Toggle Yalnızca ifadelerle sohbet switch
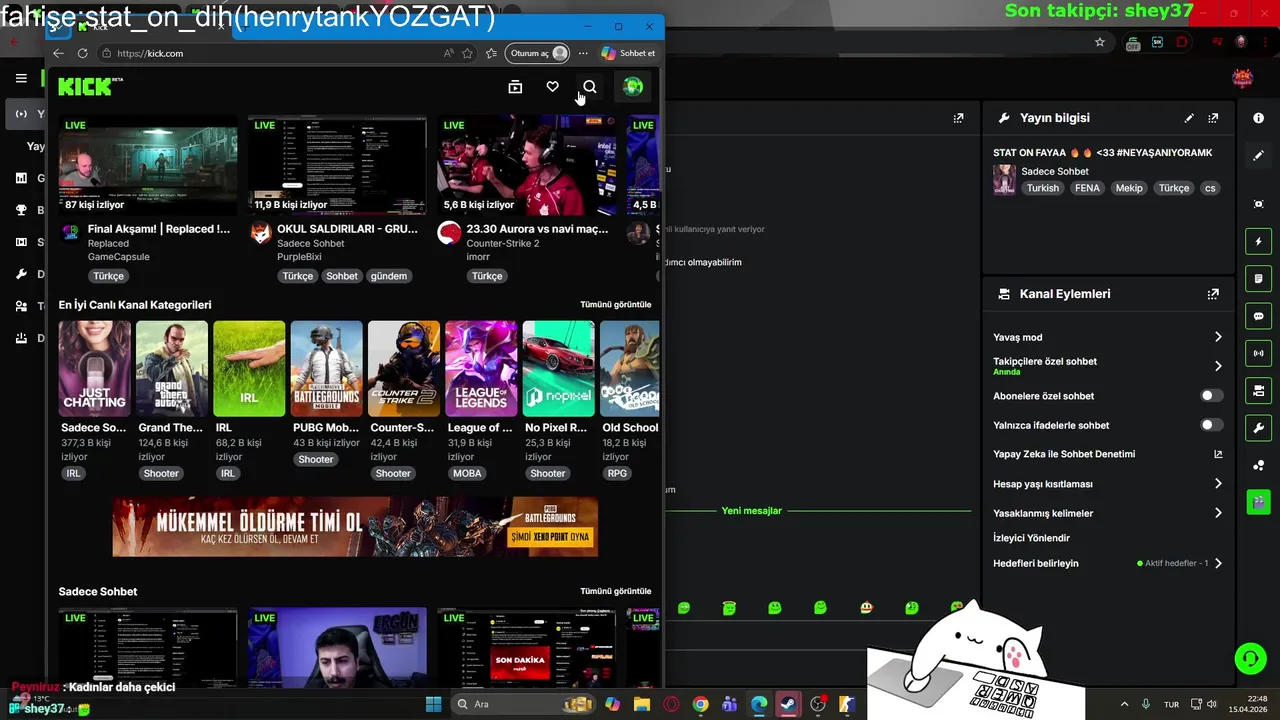This screenshot has width=1280, height=720. click(1211, 425)
